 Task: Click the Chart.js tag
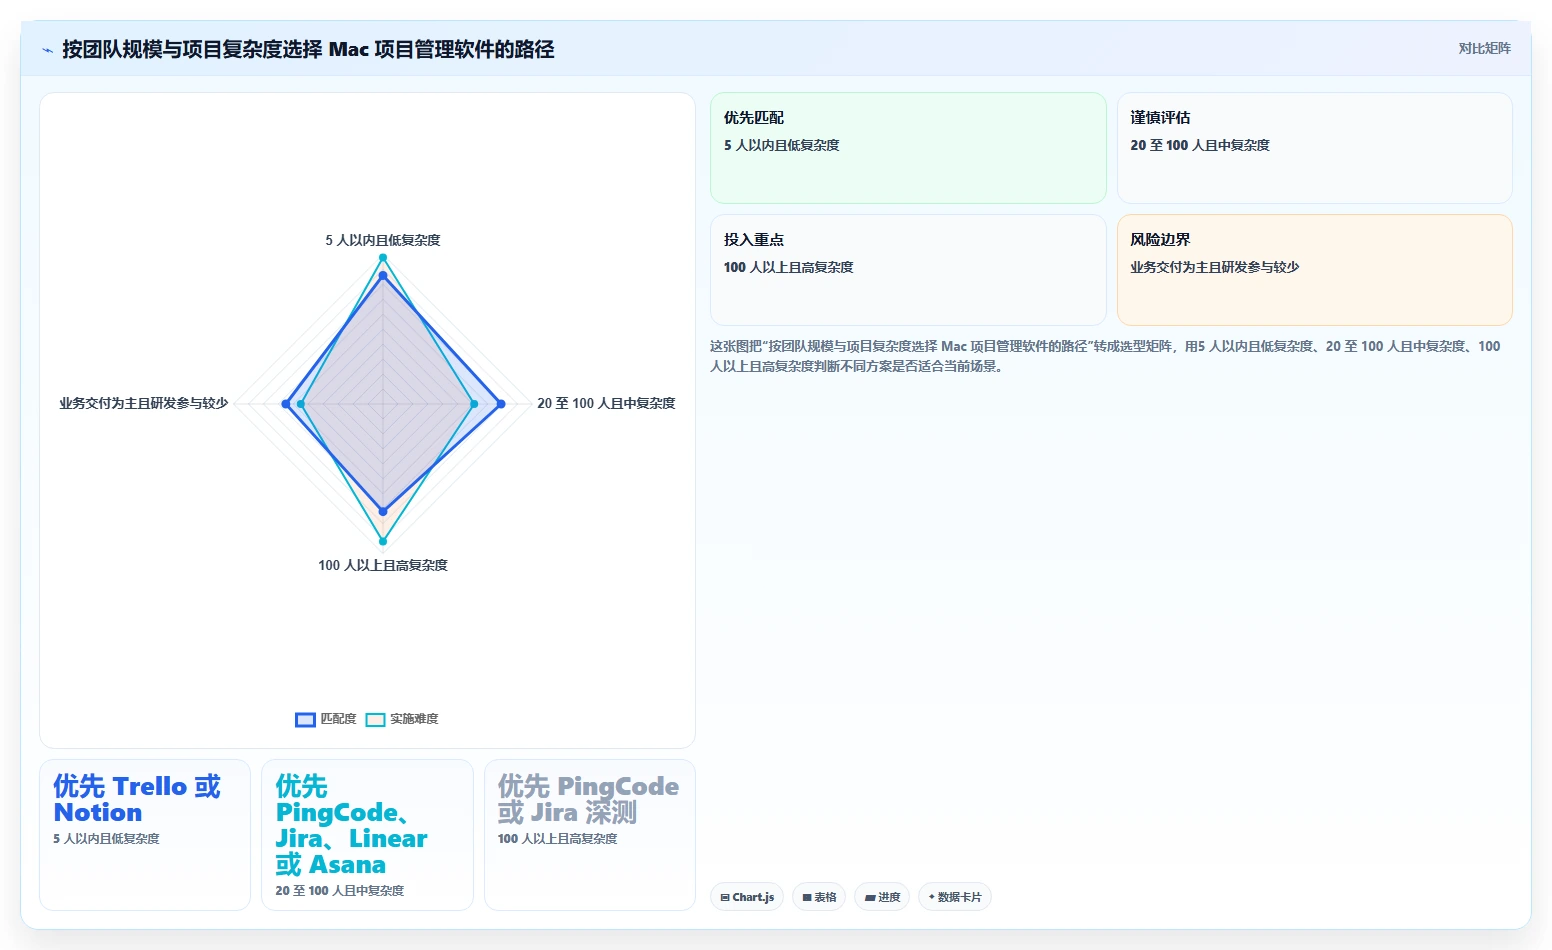tap(748, 897)
